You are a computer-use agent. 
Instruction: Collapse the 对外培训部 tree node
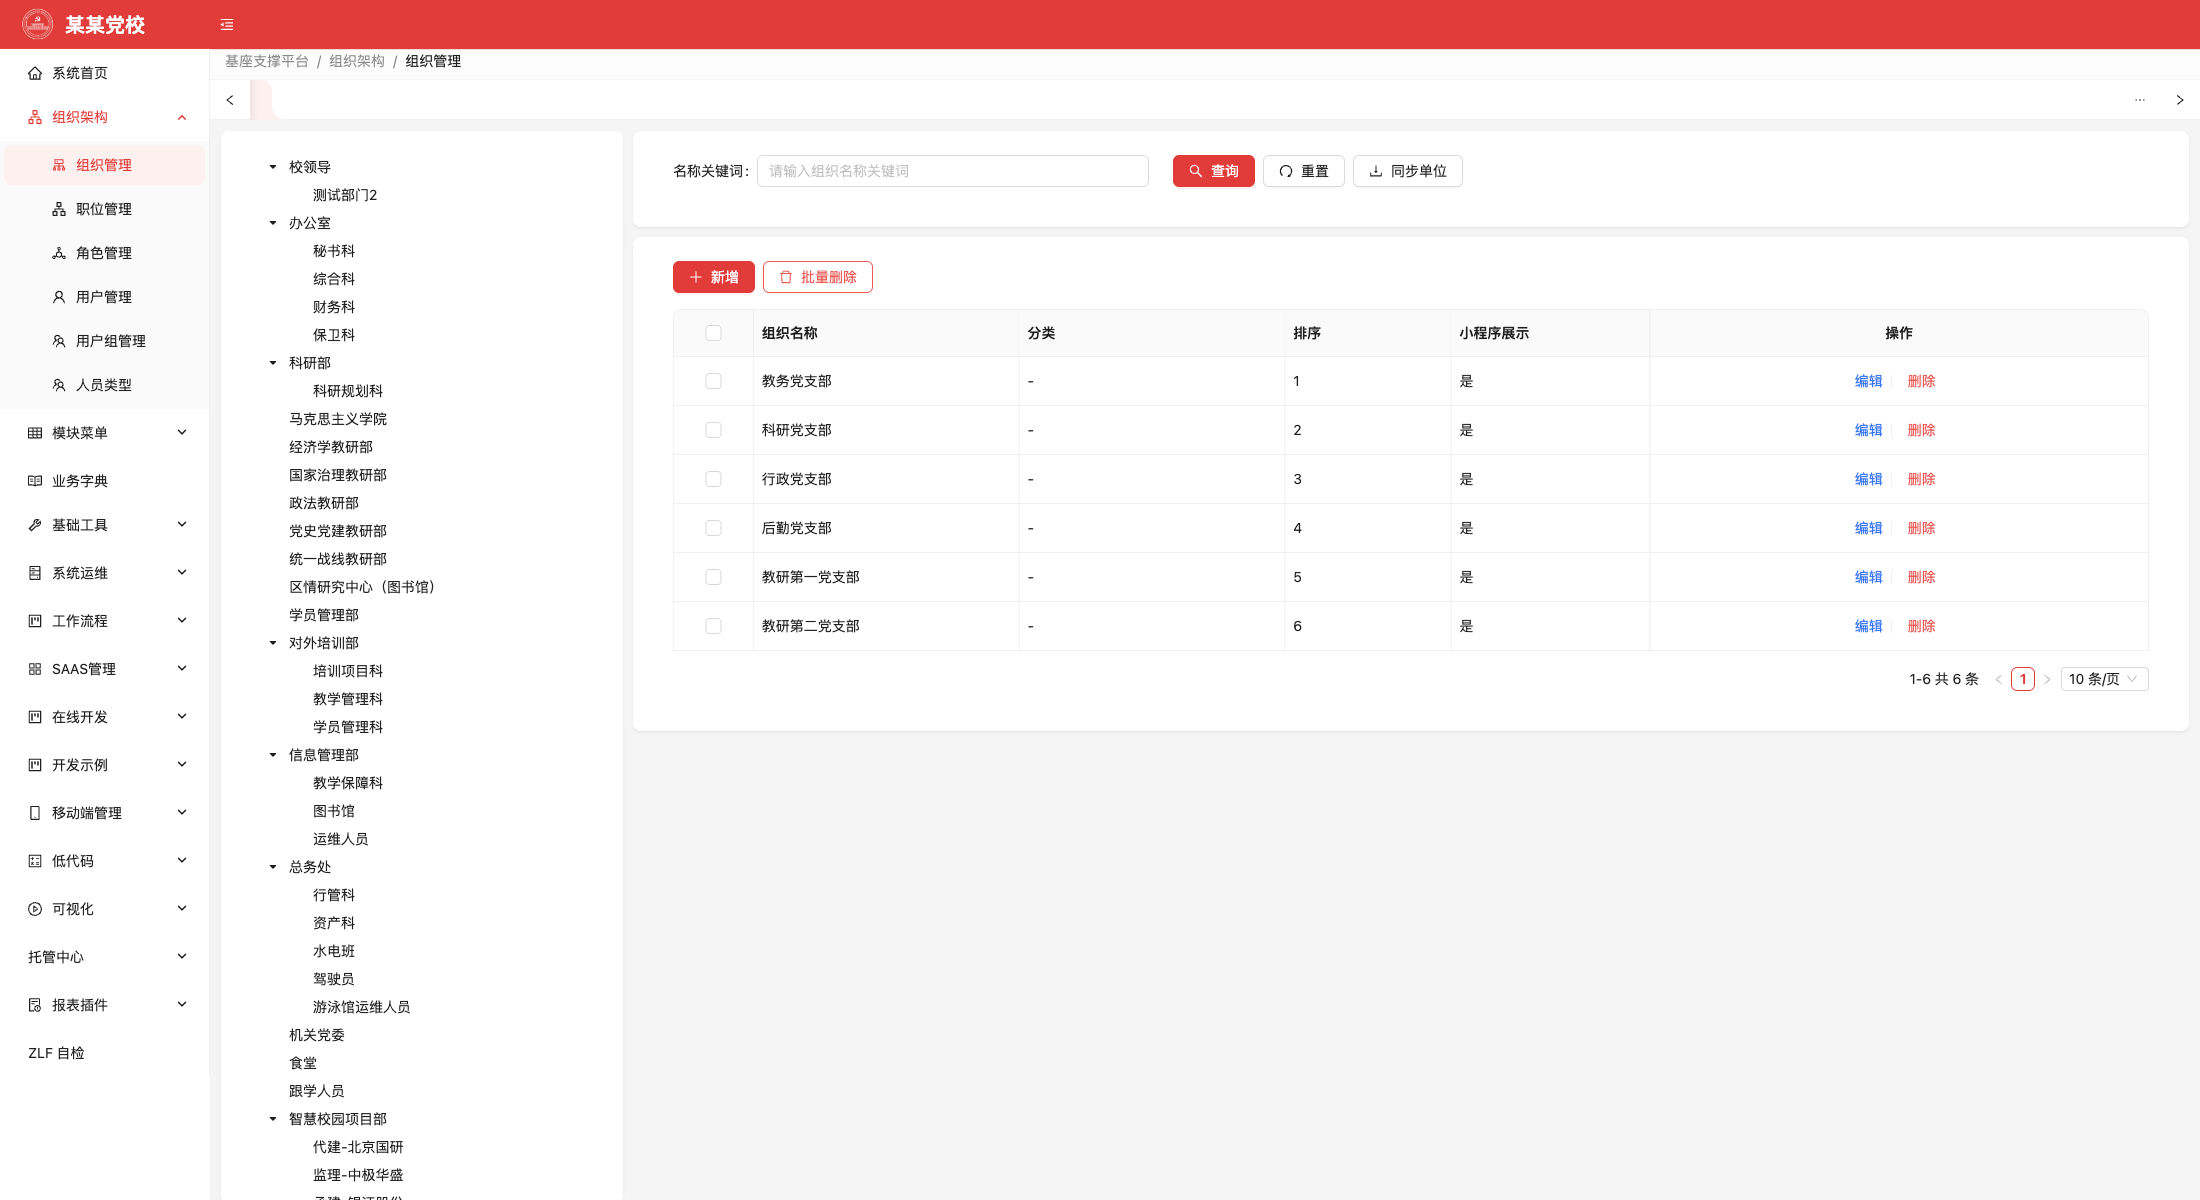273,643
